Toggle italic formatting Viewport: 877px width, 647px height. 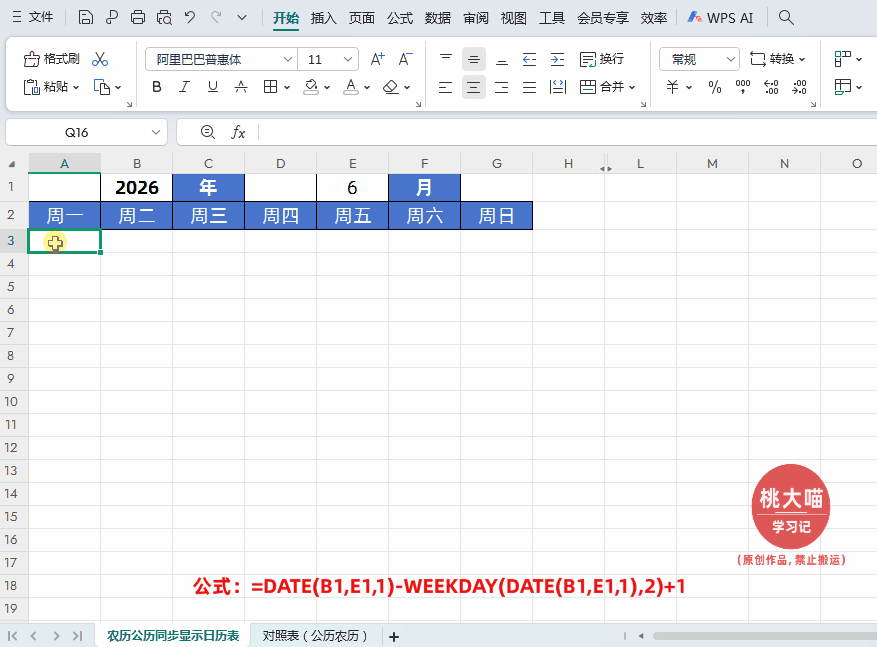pyautogui.click(x=184, y=87)
